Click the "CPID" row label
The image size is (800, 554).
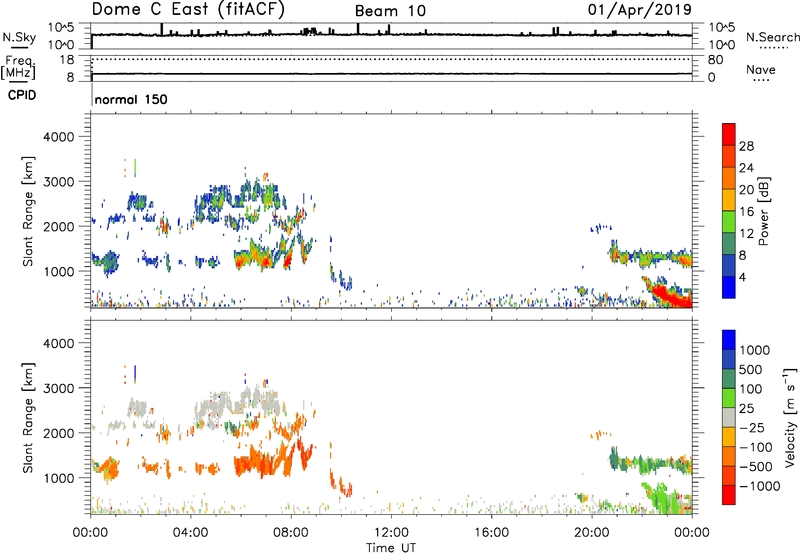point(22,95)
